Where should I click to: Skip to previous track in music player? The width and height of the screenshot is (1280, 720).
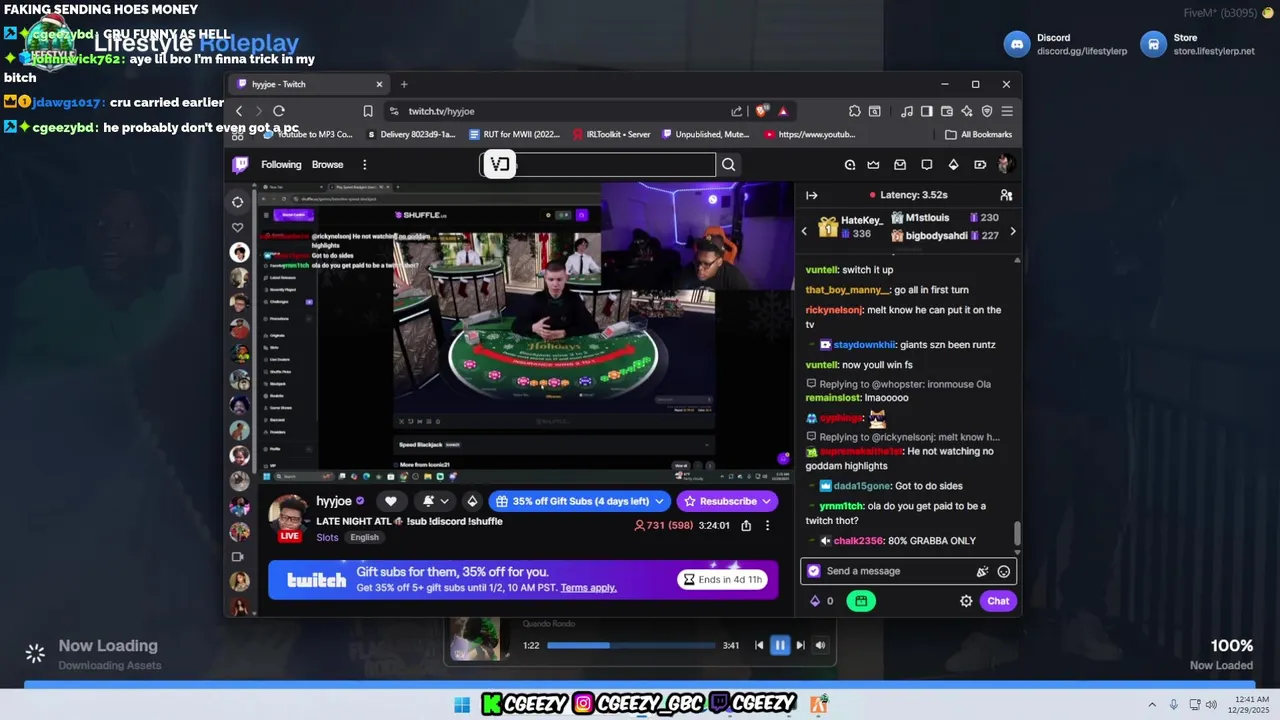click(x=759, y=645)
